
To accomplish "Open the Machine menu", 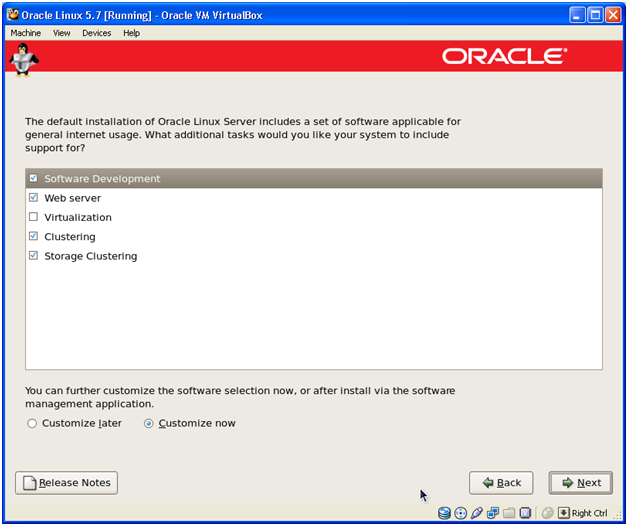I will pyautogui.click(x=26, y=33).
